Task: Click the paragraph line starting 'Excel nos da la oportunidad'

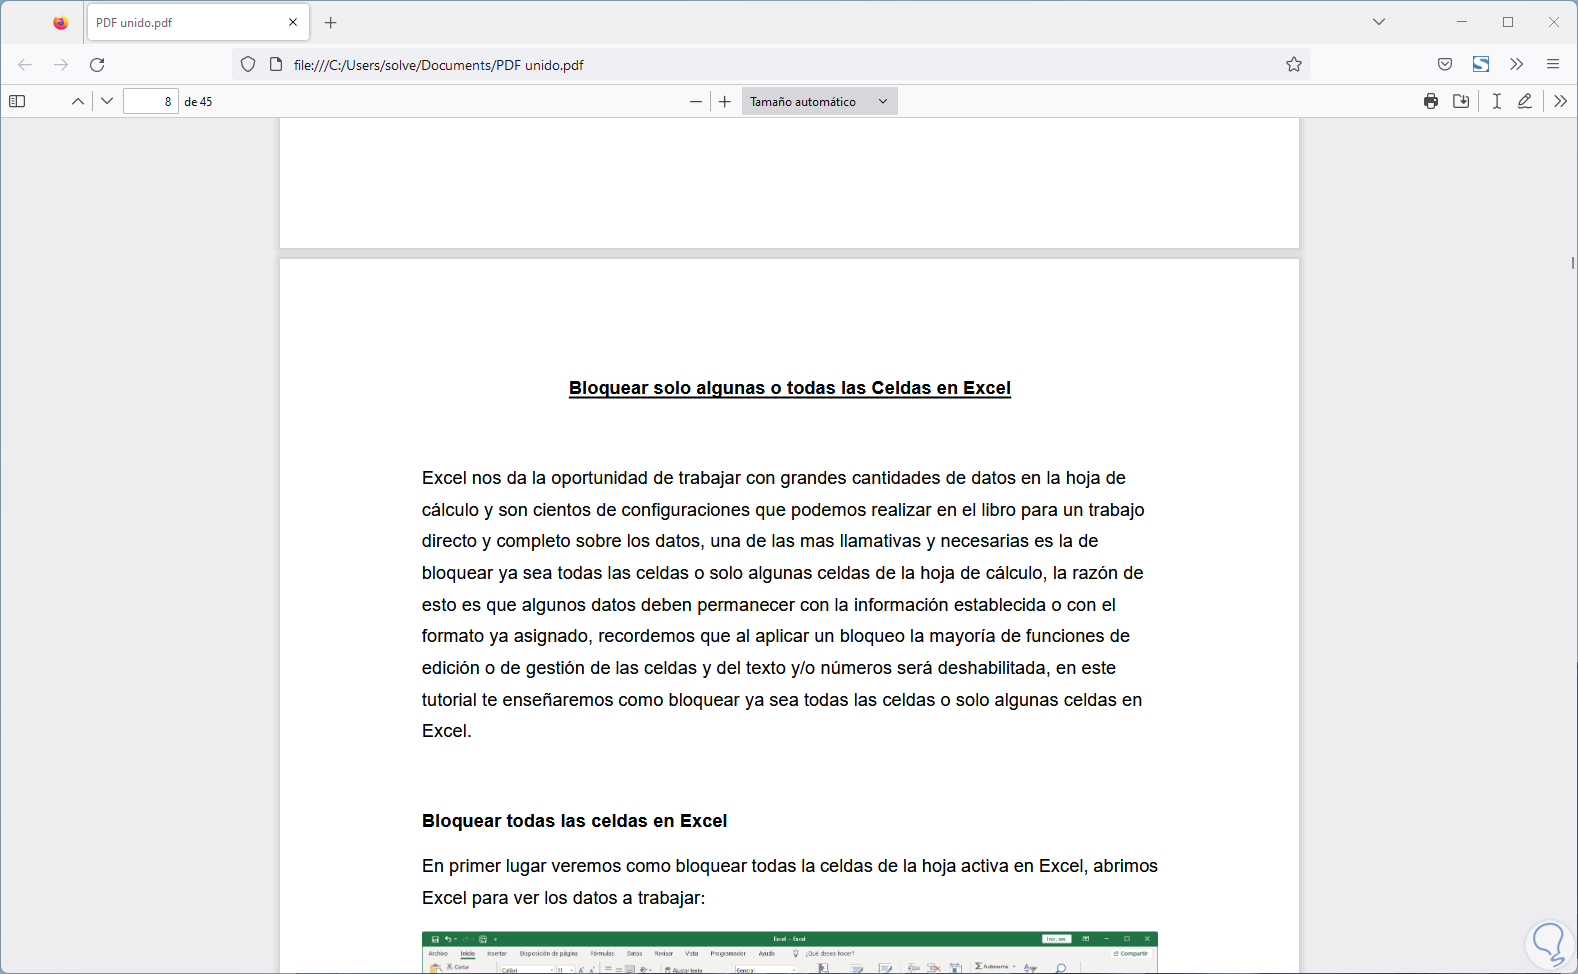Action: click(774, 478)
